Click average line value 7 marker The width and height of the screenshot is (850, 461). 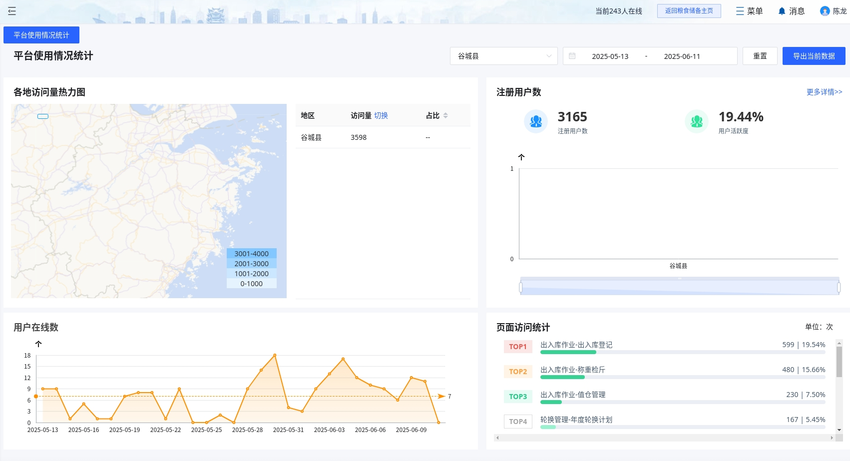pyautogui.click(x=449, y=396)
